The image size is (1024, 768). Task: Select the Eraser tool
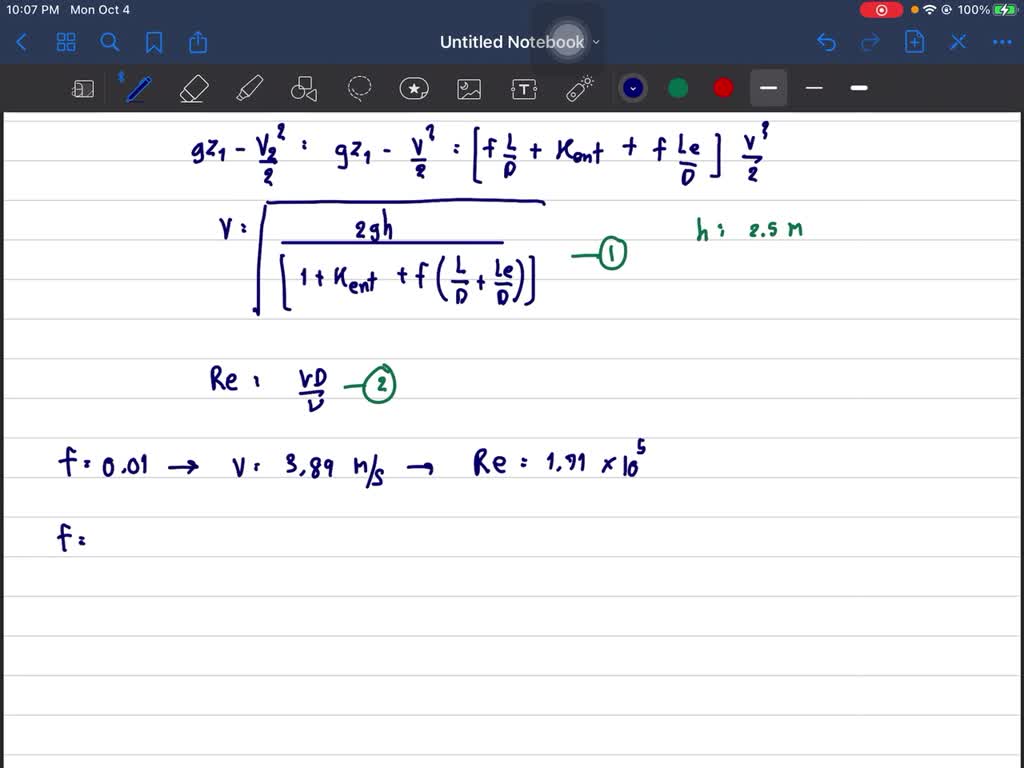point(193,89)
